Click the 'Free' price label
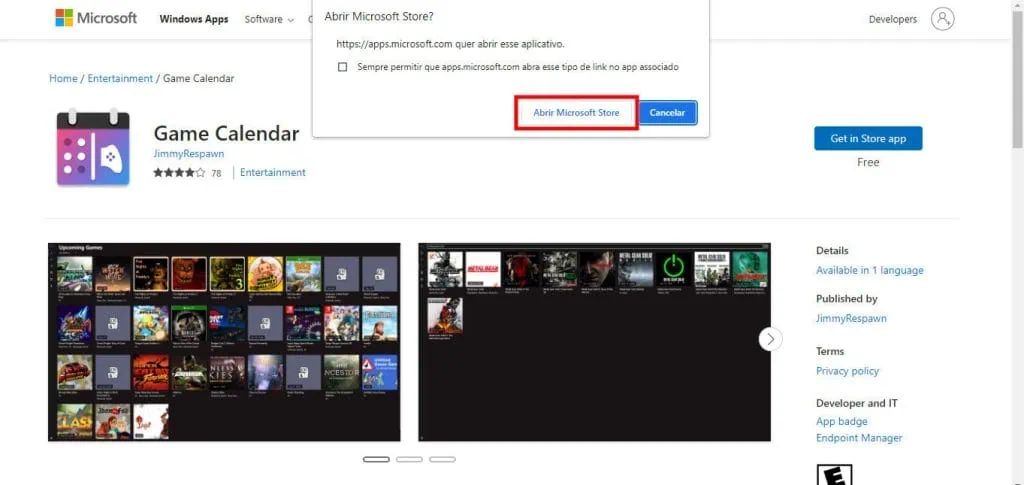1024x485 pixels. pos(868,163)
